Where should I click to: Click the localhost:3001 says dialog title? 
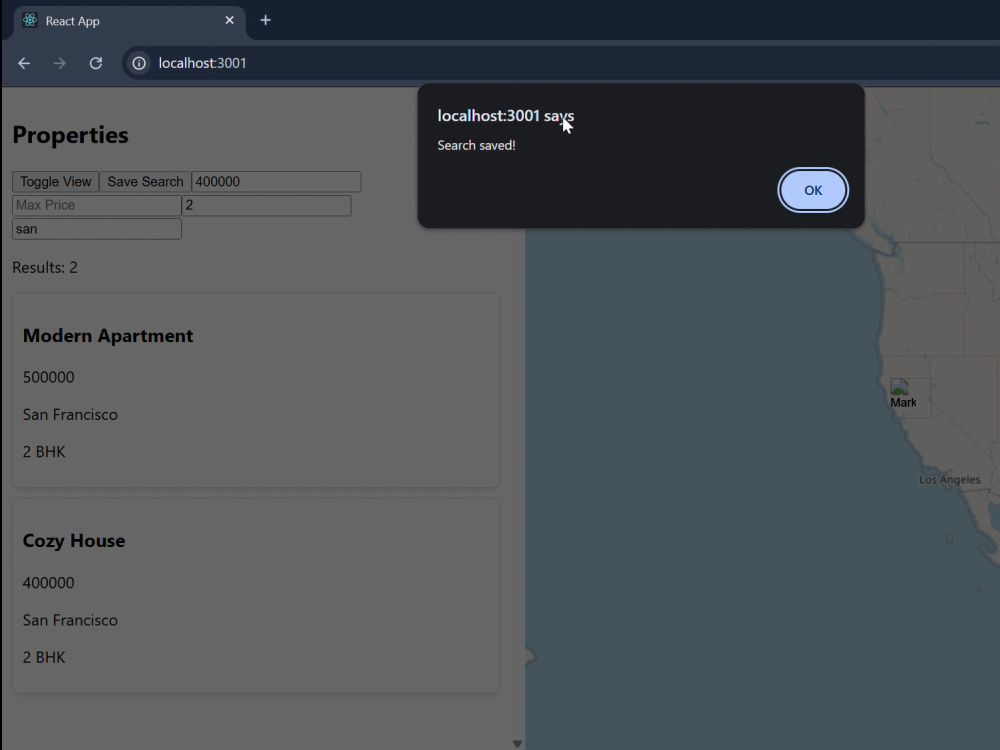506,116
